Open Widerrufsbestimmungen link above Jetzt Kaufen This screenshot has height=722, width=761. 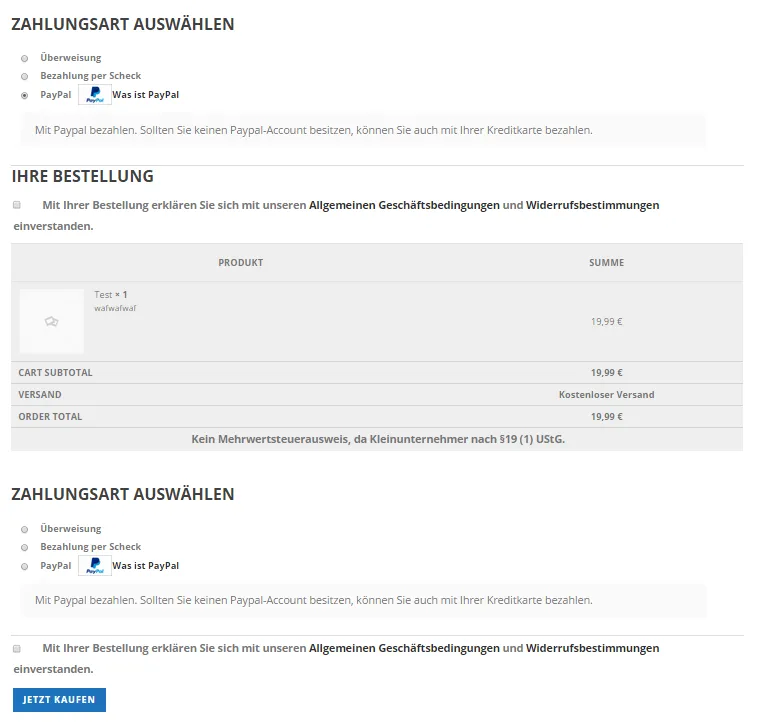coord(593,648)
